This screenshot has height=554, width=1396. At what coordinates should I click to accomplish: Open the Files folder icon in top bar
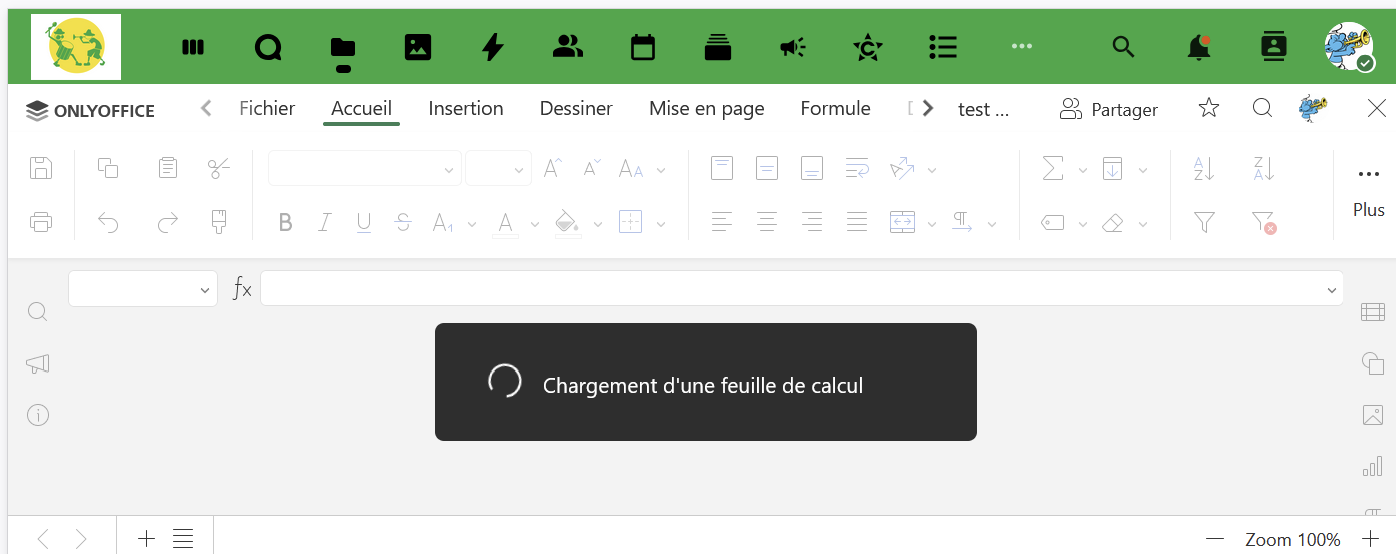tap(342, 47)
